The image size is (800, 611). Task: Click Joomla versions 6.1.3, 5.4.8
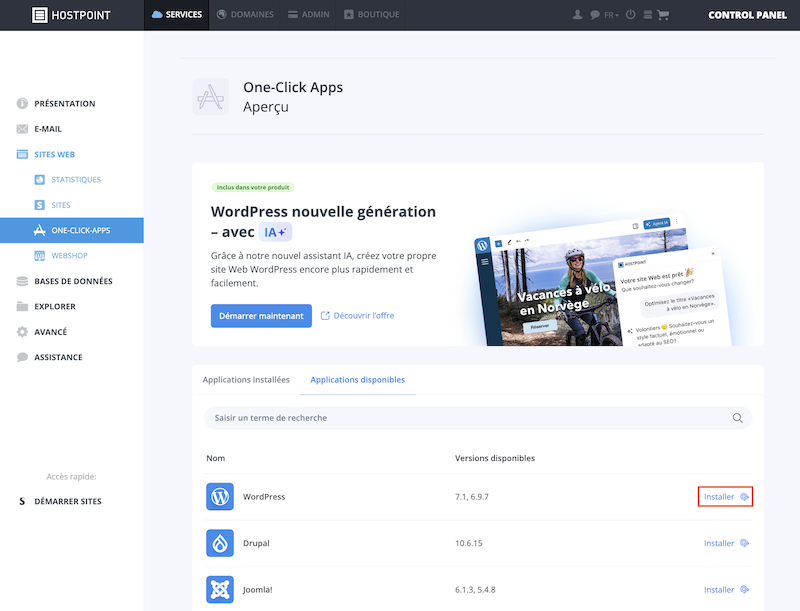[x=475, y=590]
